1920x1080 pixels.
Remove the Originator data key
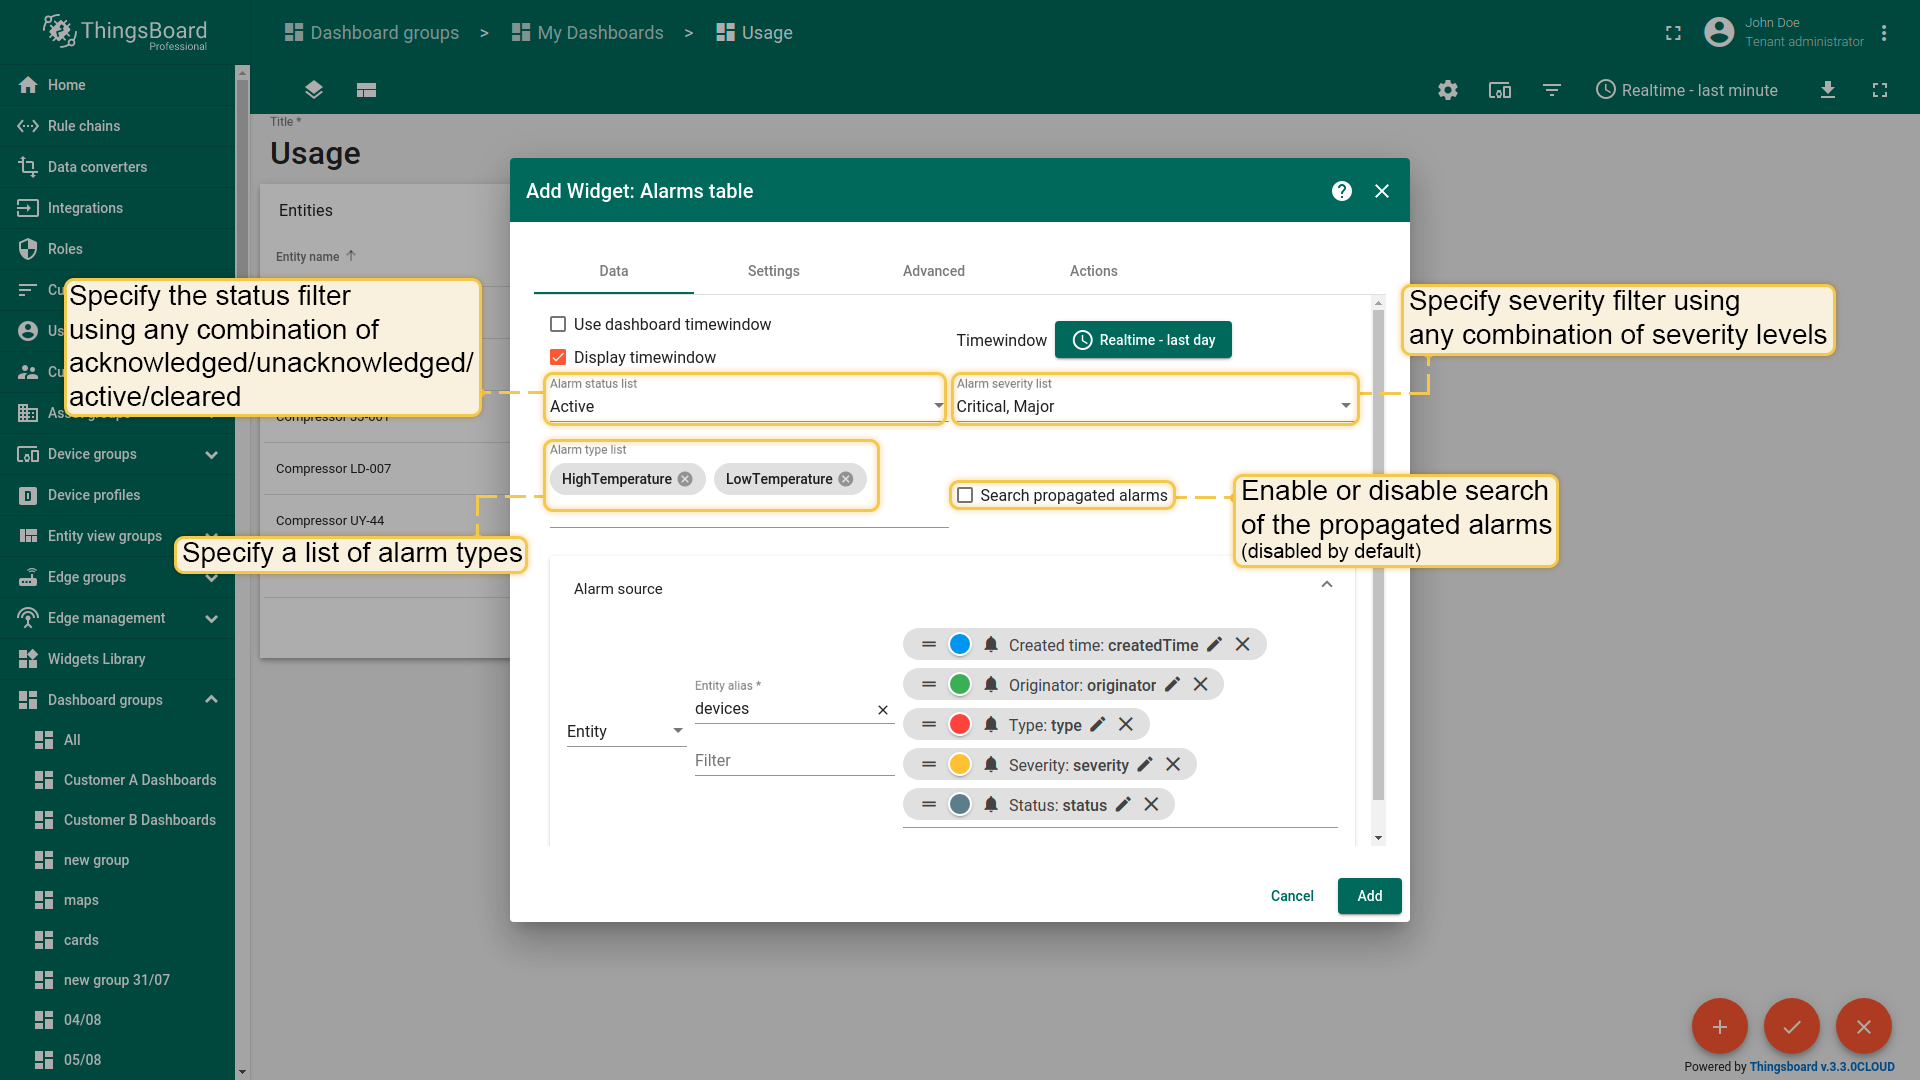coord(1201,685)
